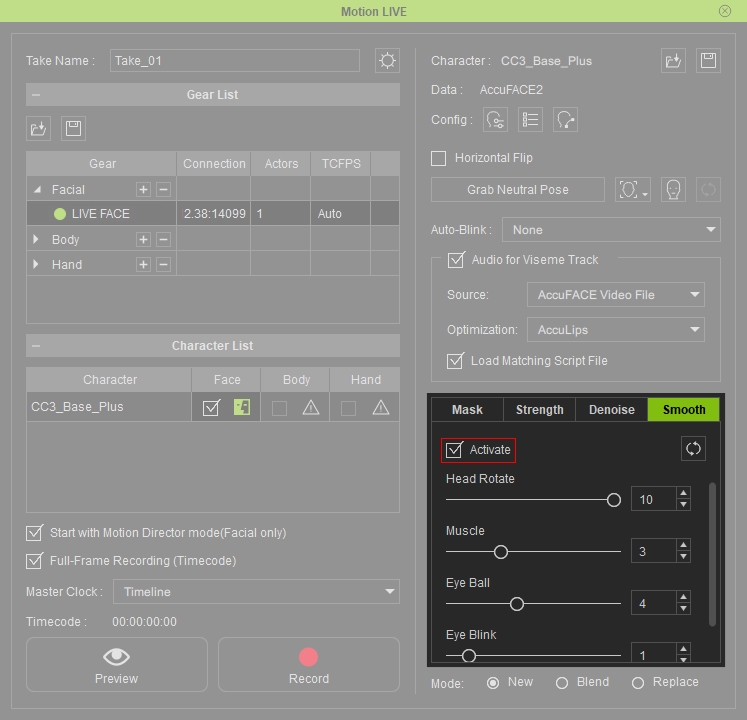
Task: Click the green face gear assignment icon
Action: [x=242, y=407]
